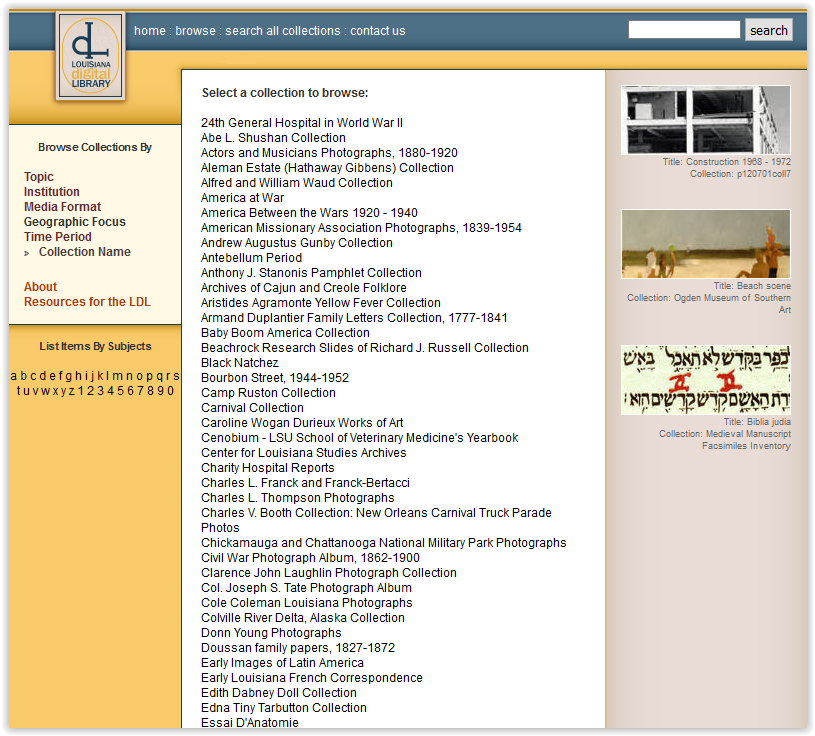Browse collections by Geographic Focus
Screen dimensions: 815x736
(75, 222)
